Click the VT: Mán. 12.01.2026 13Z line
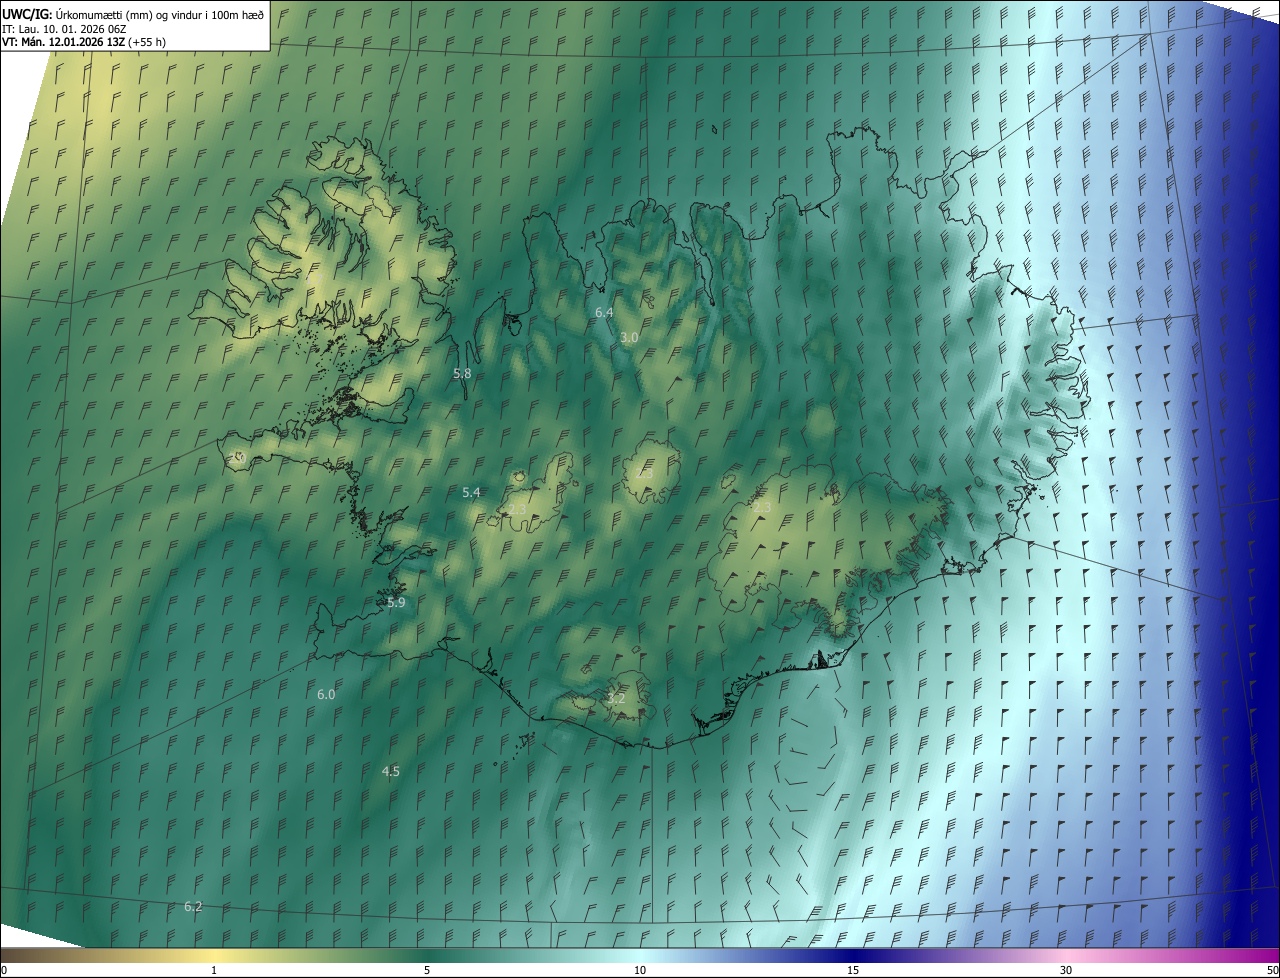This screenshot has width=1280, height=978. (84, 42)
